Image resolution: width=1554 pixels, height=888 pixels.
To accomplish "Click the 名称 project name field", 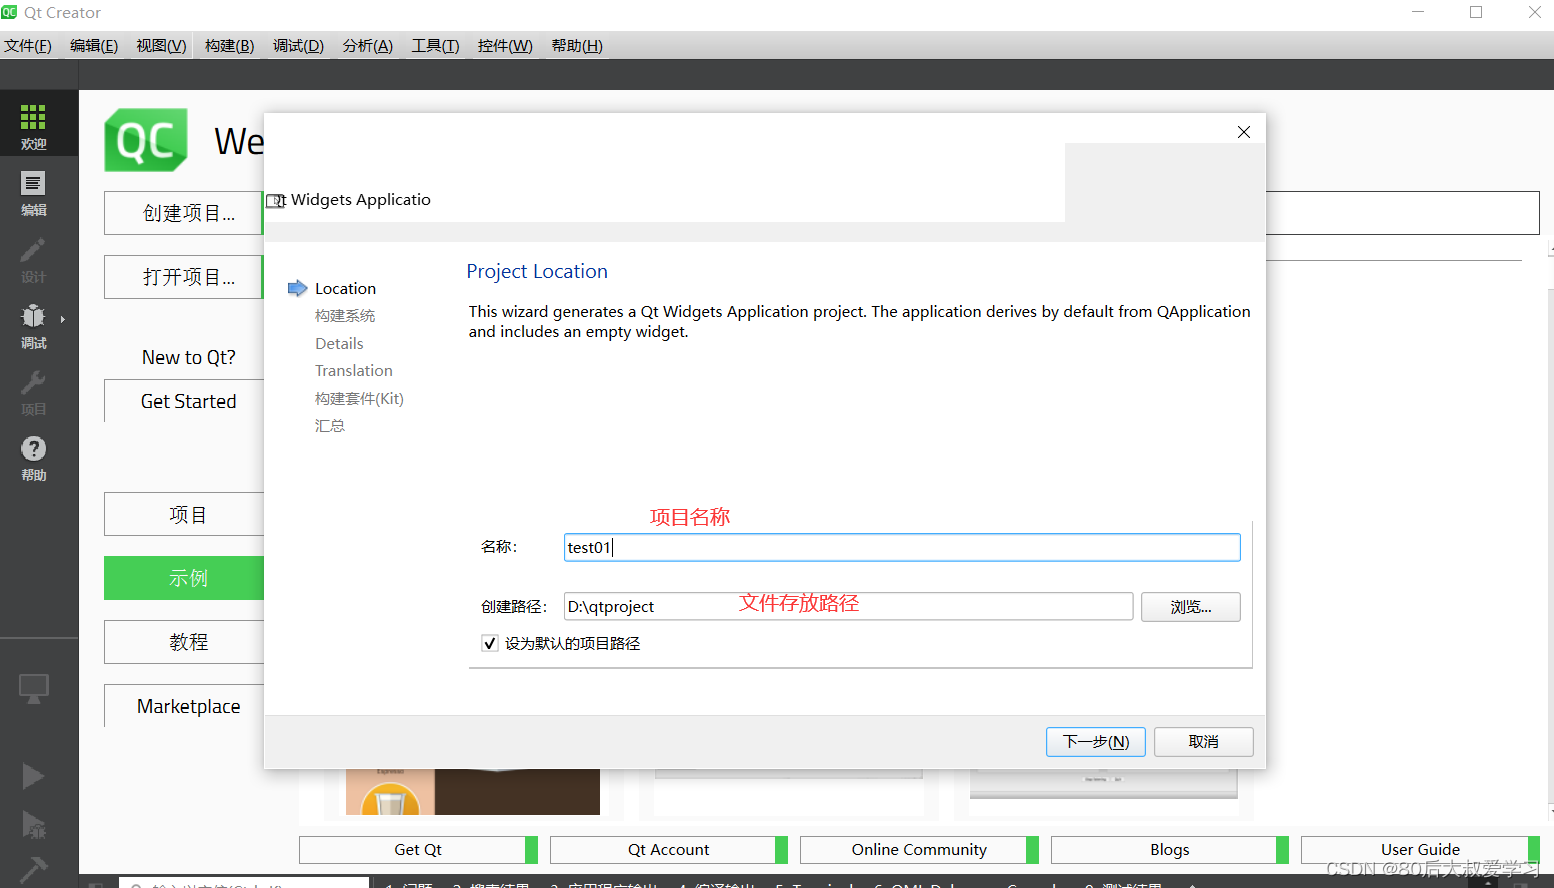I will 902,547.
